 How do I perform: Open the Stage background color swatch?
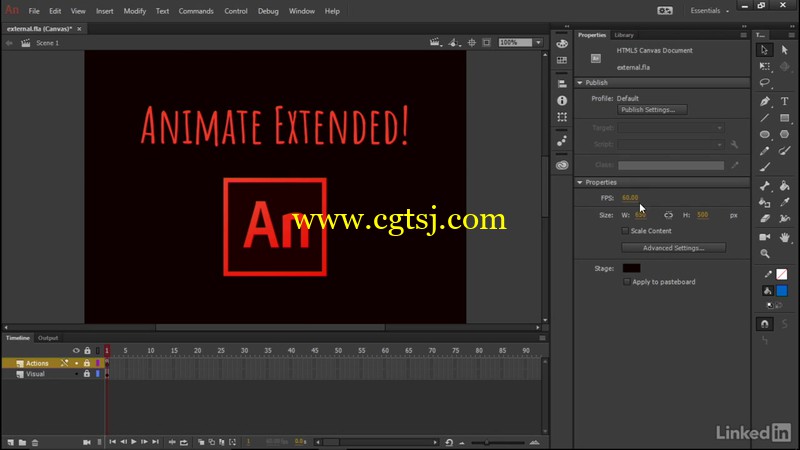631,268
